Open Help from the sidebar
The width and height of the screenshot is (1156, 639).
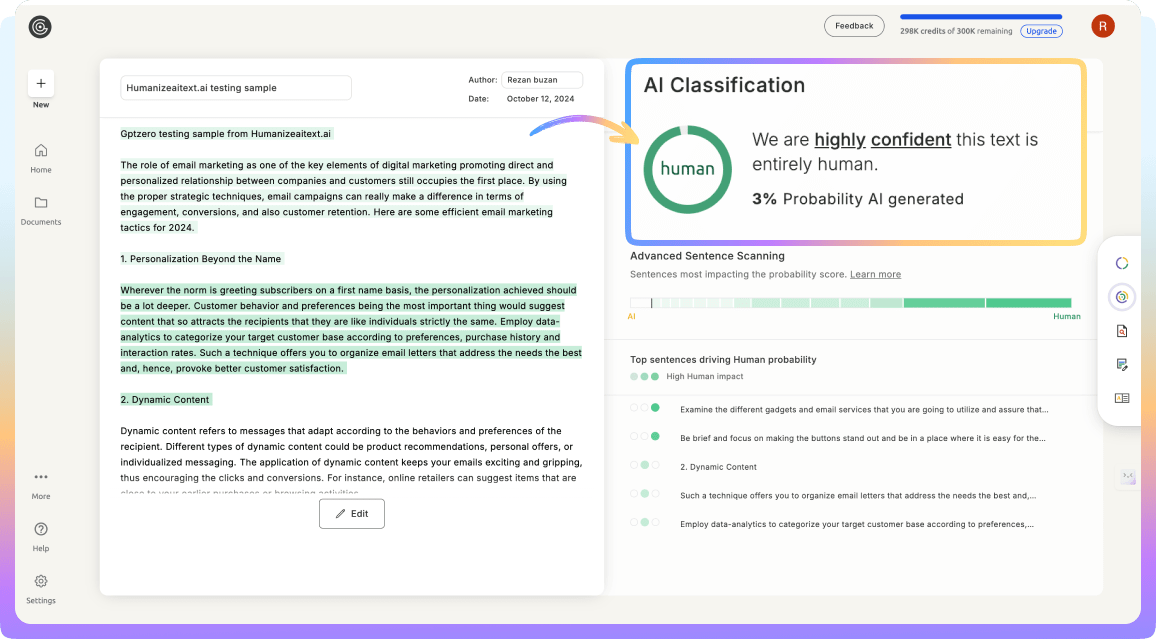click(x=41, y=537)
